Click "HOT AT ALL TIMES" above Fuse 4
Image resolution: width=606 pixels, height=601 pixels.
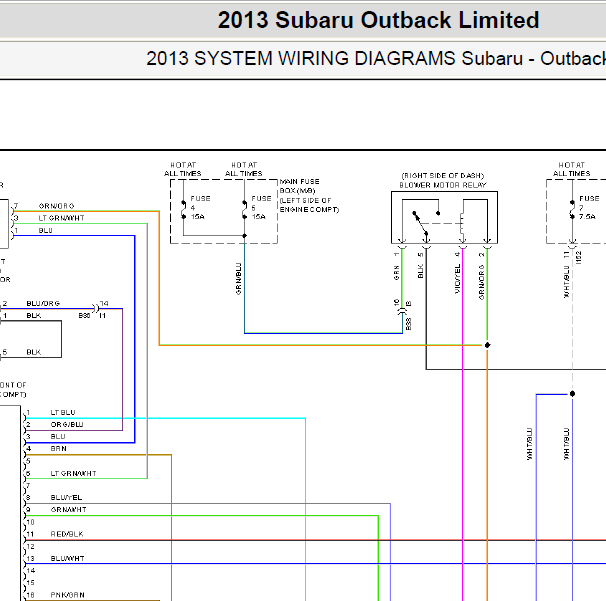click(183, 169)
